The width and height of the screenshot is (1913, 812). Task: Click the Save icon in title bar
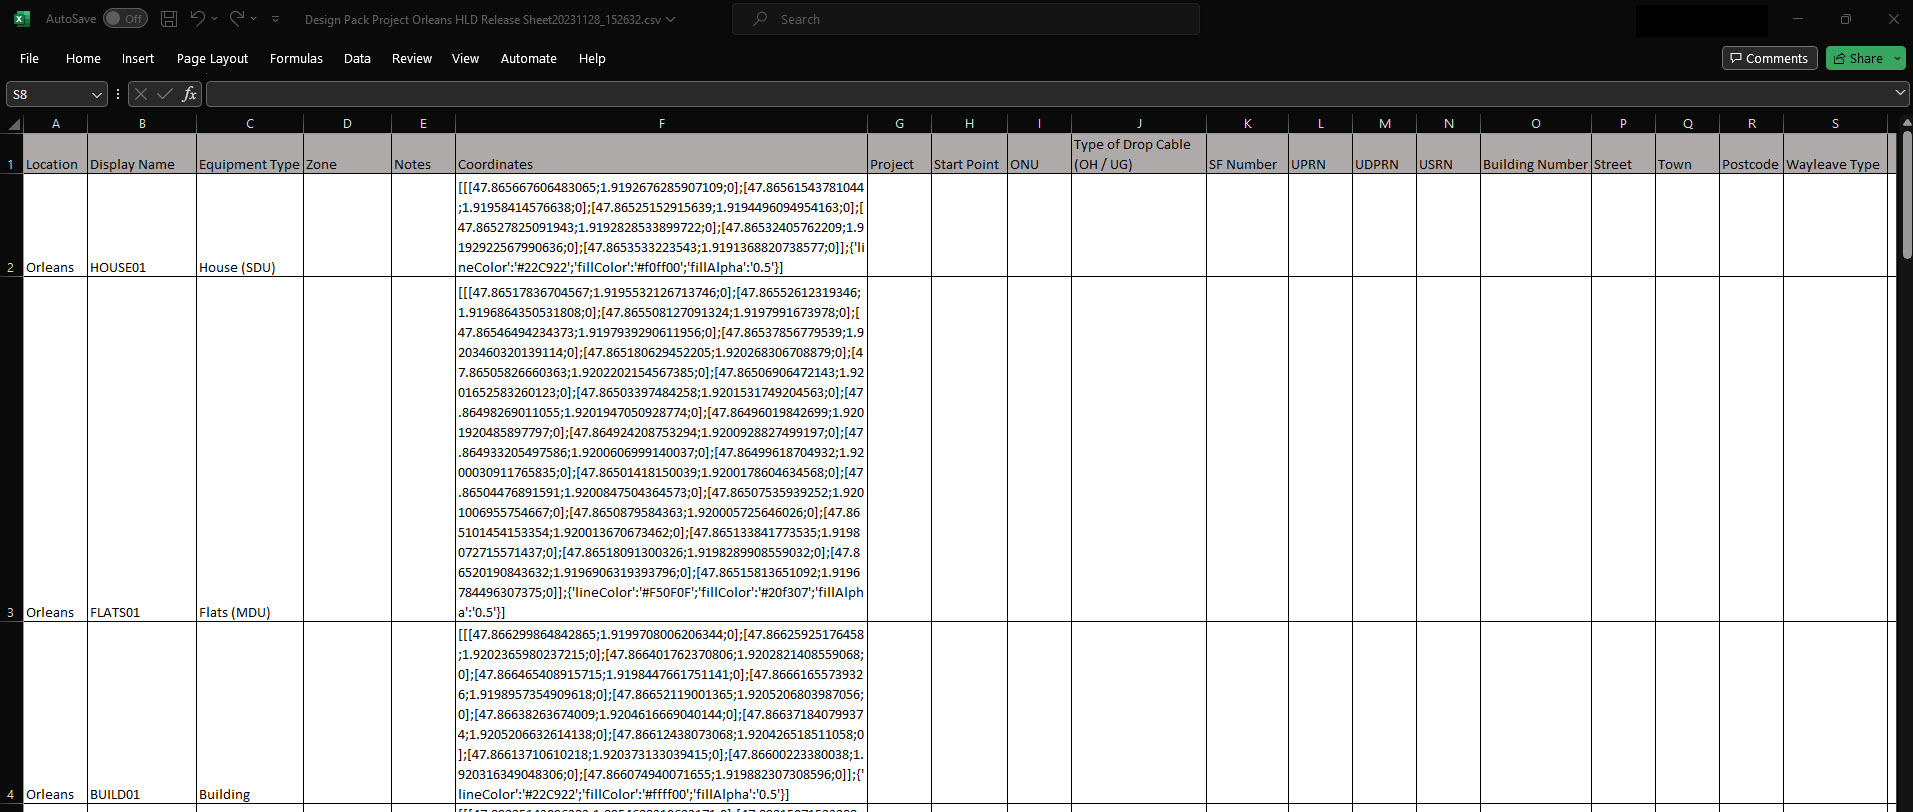(169, 19)
